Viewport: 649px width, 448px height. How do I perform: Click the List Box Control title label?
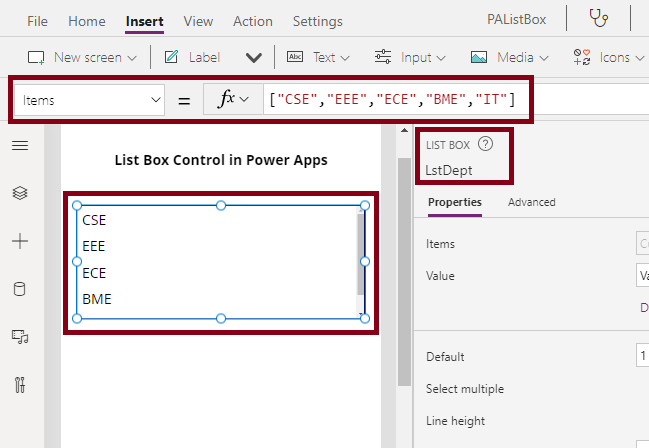221,160
